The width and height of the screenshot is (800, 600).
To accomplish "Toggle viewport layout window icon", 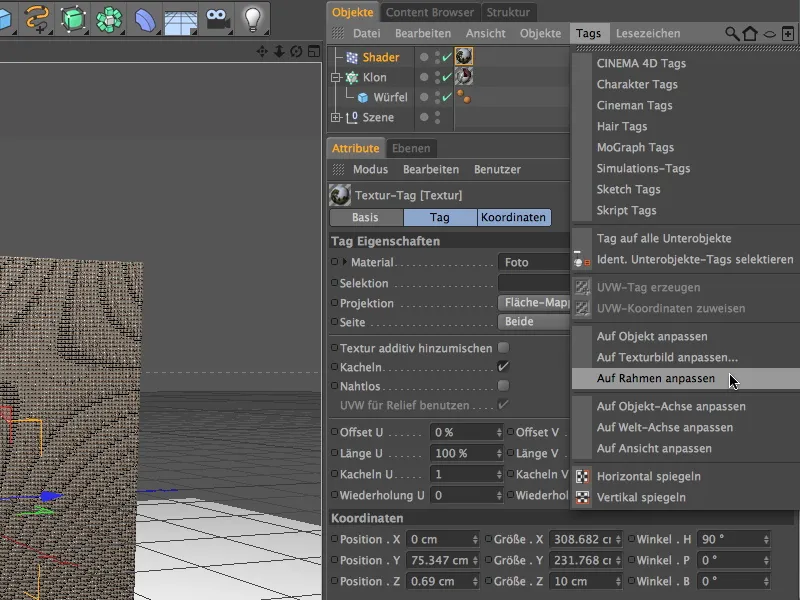I will 314,52.
